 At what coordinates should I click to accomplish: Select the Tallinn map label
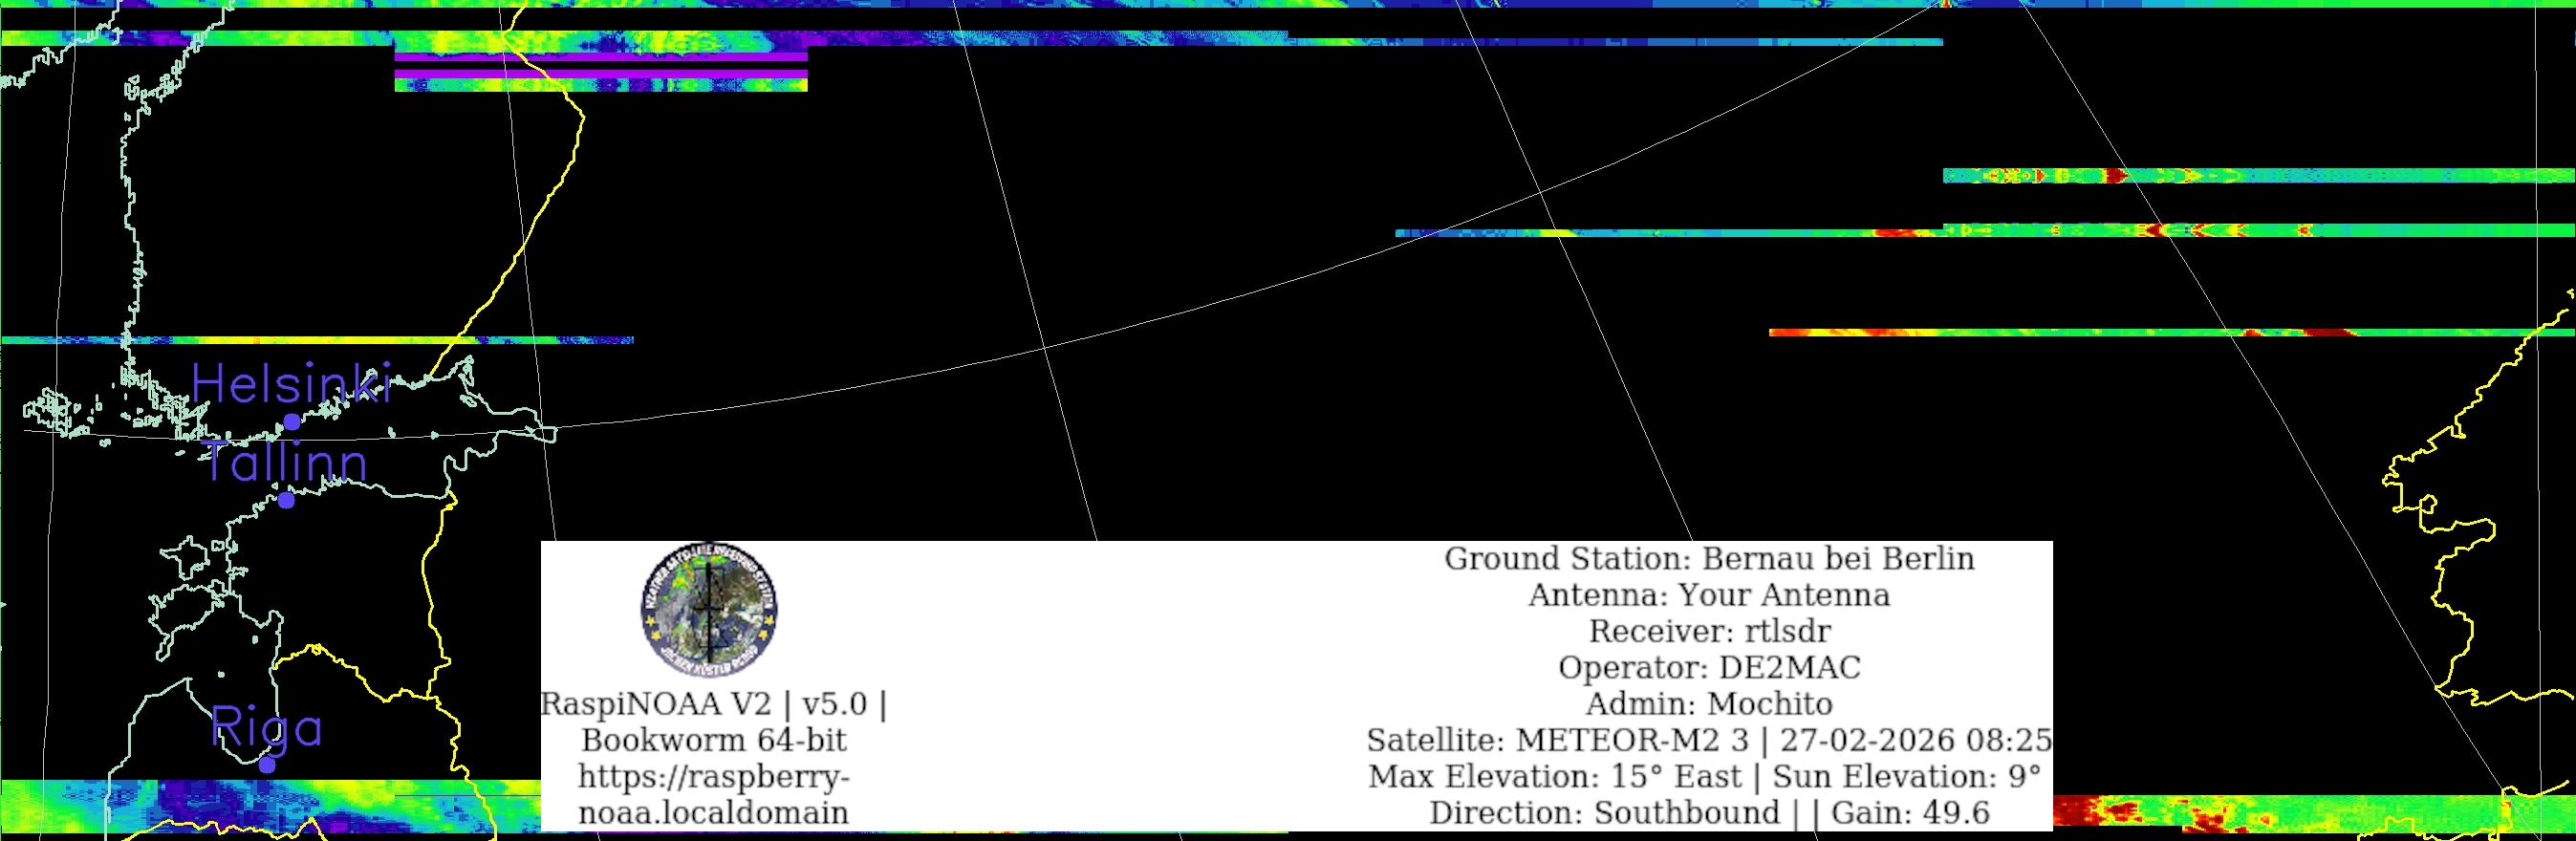coord(286,462)
